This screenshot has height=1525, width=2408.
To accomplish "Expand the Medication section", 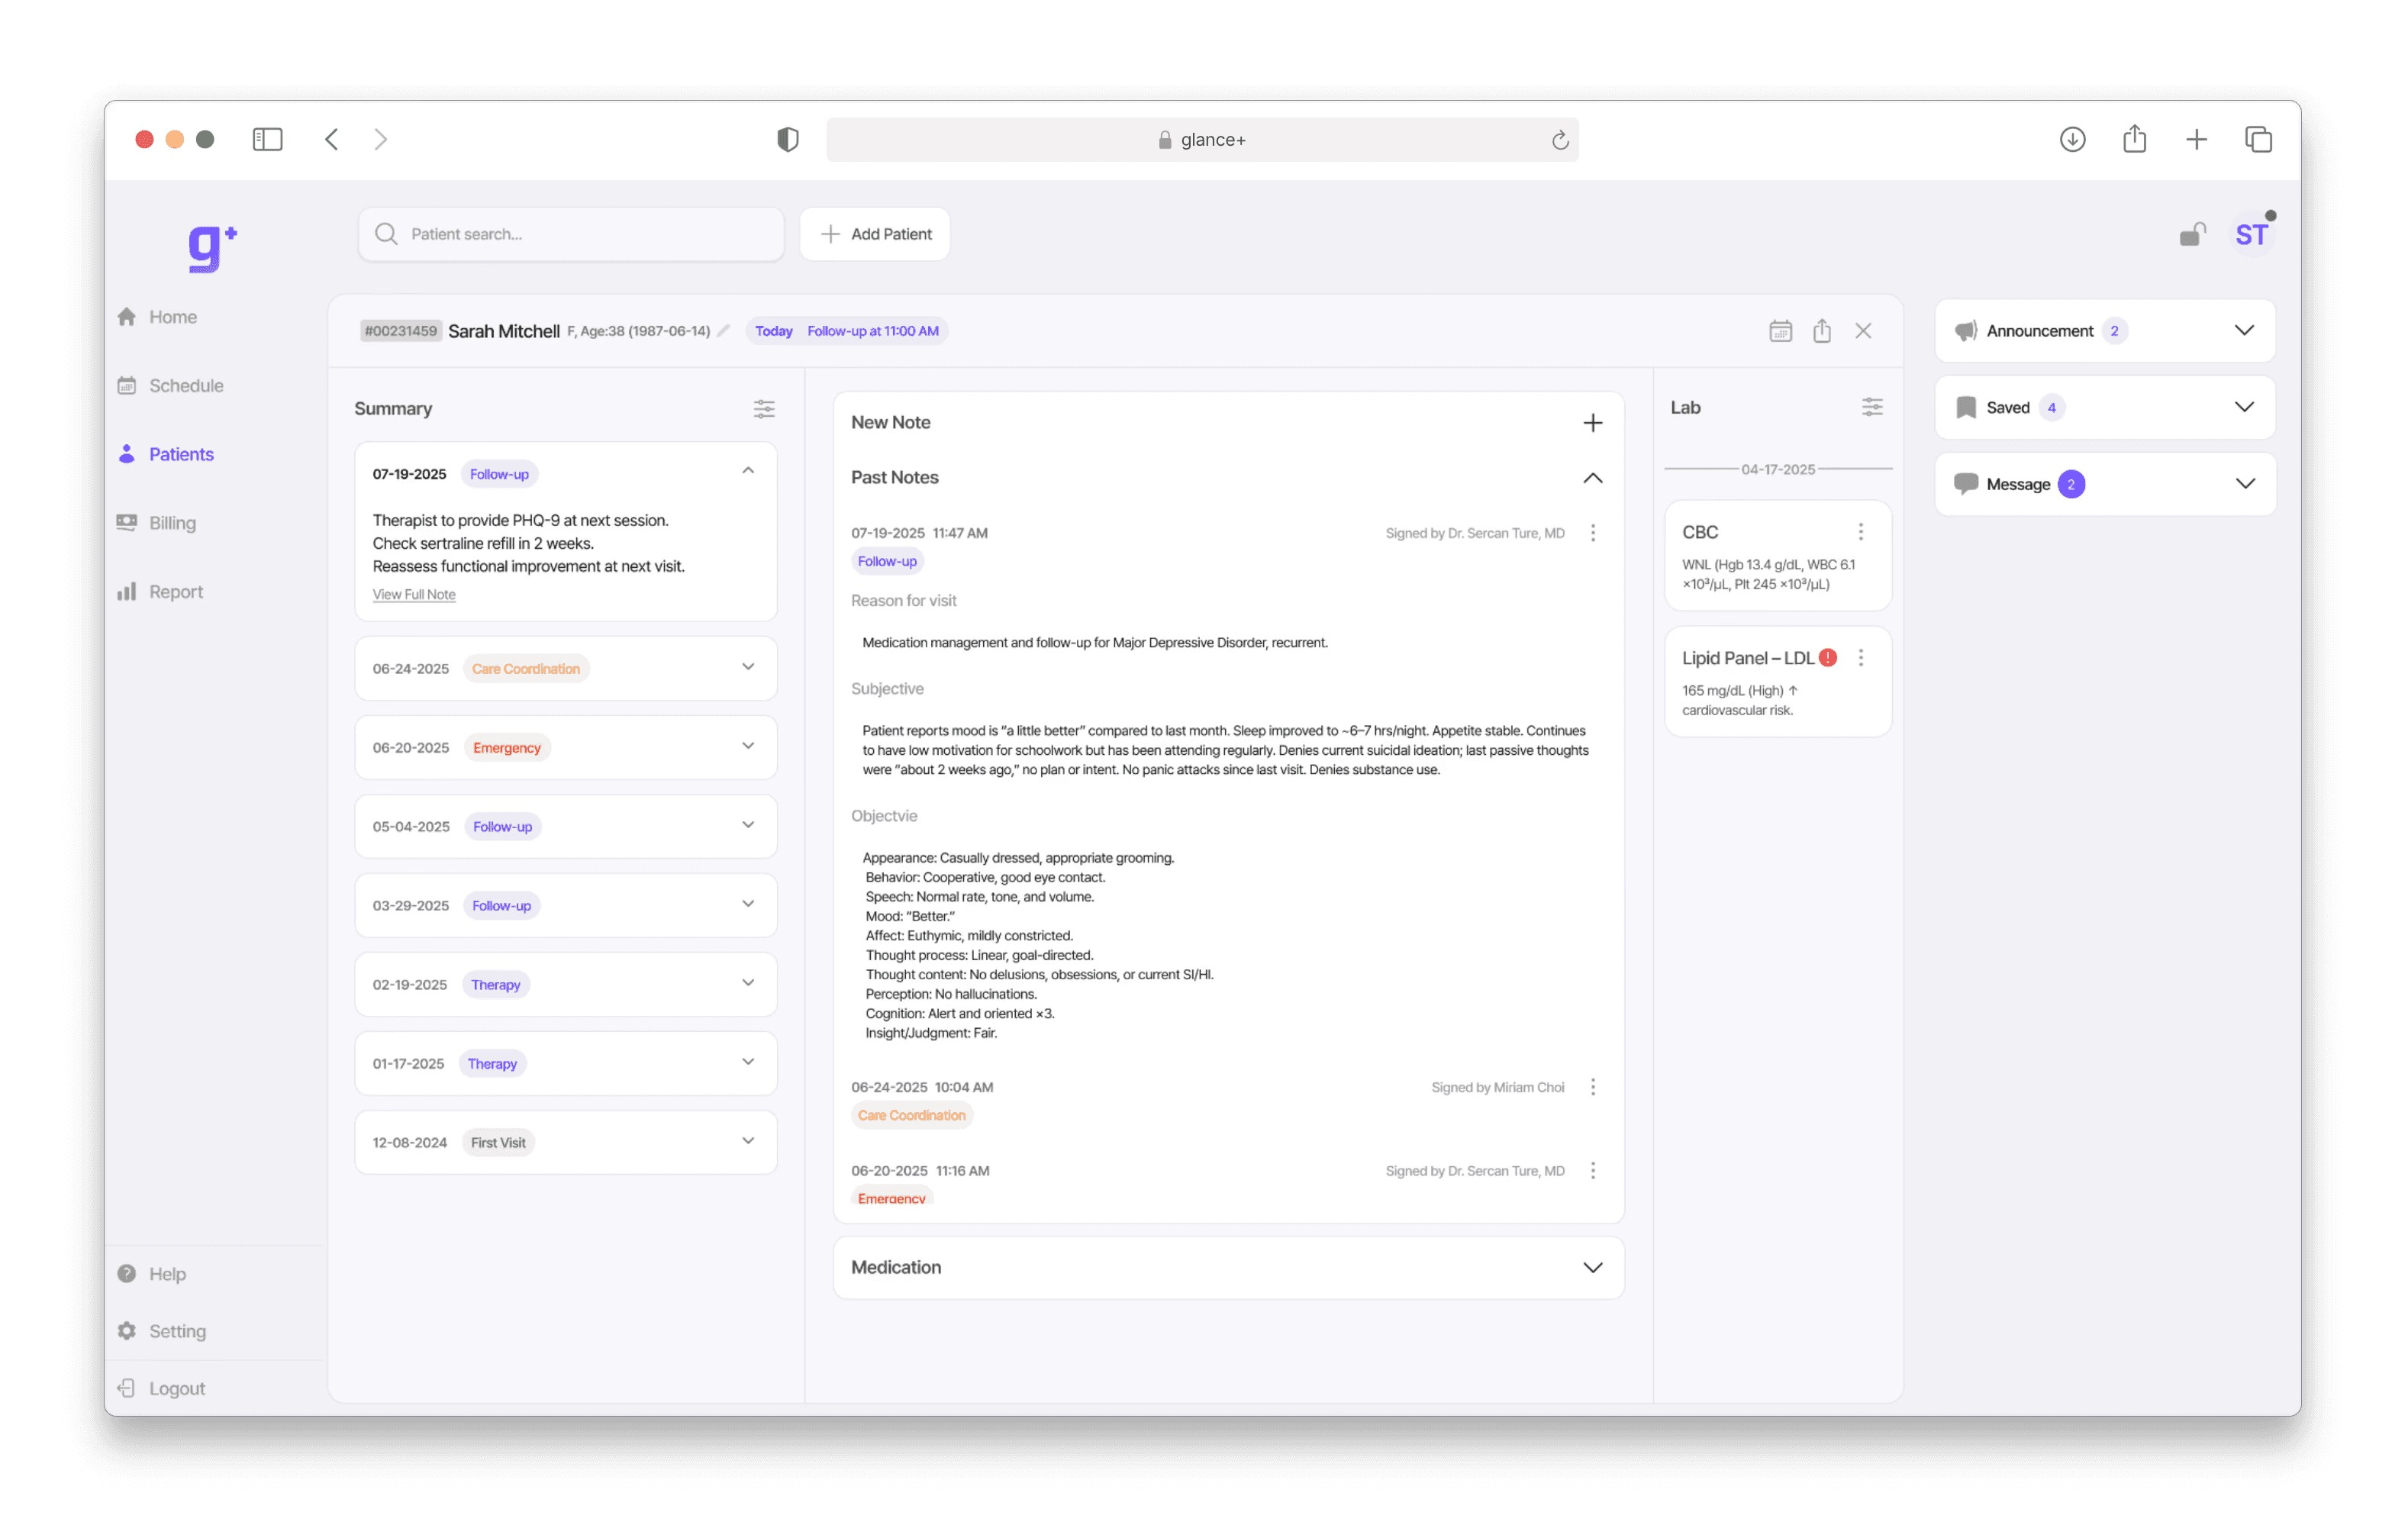I will click(1593, 1268).
